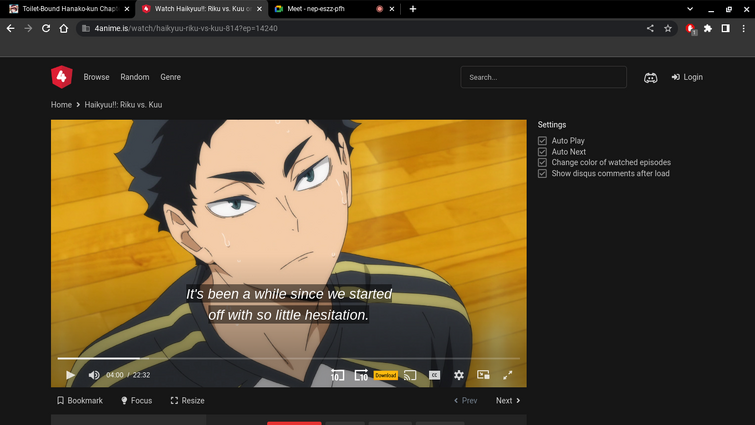Go forward in browser history

point(28,28)
